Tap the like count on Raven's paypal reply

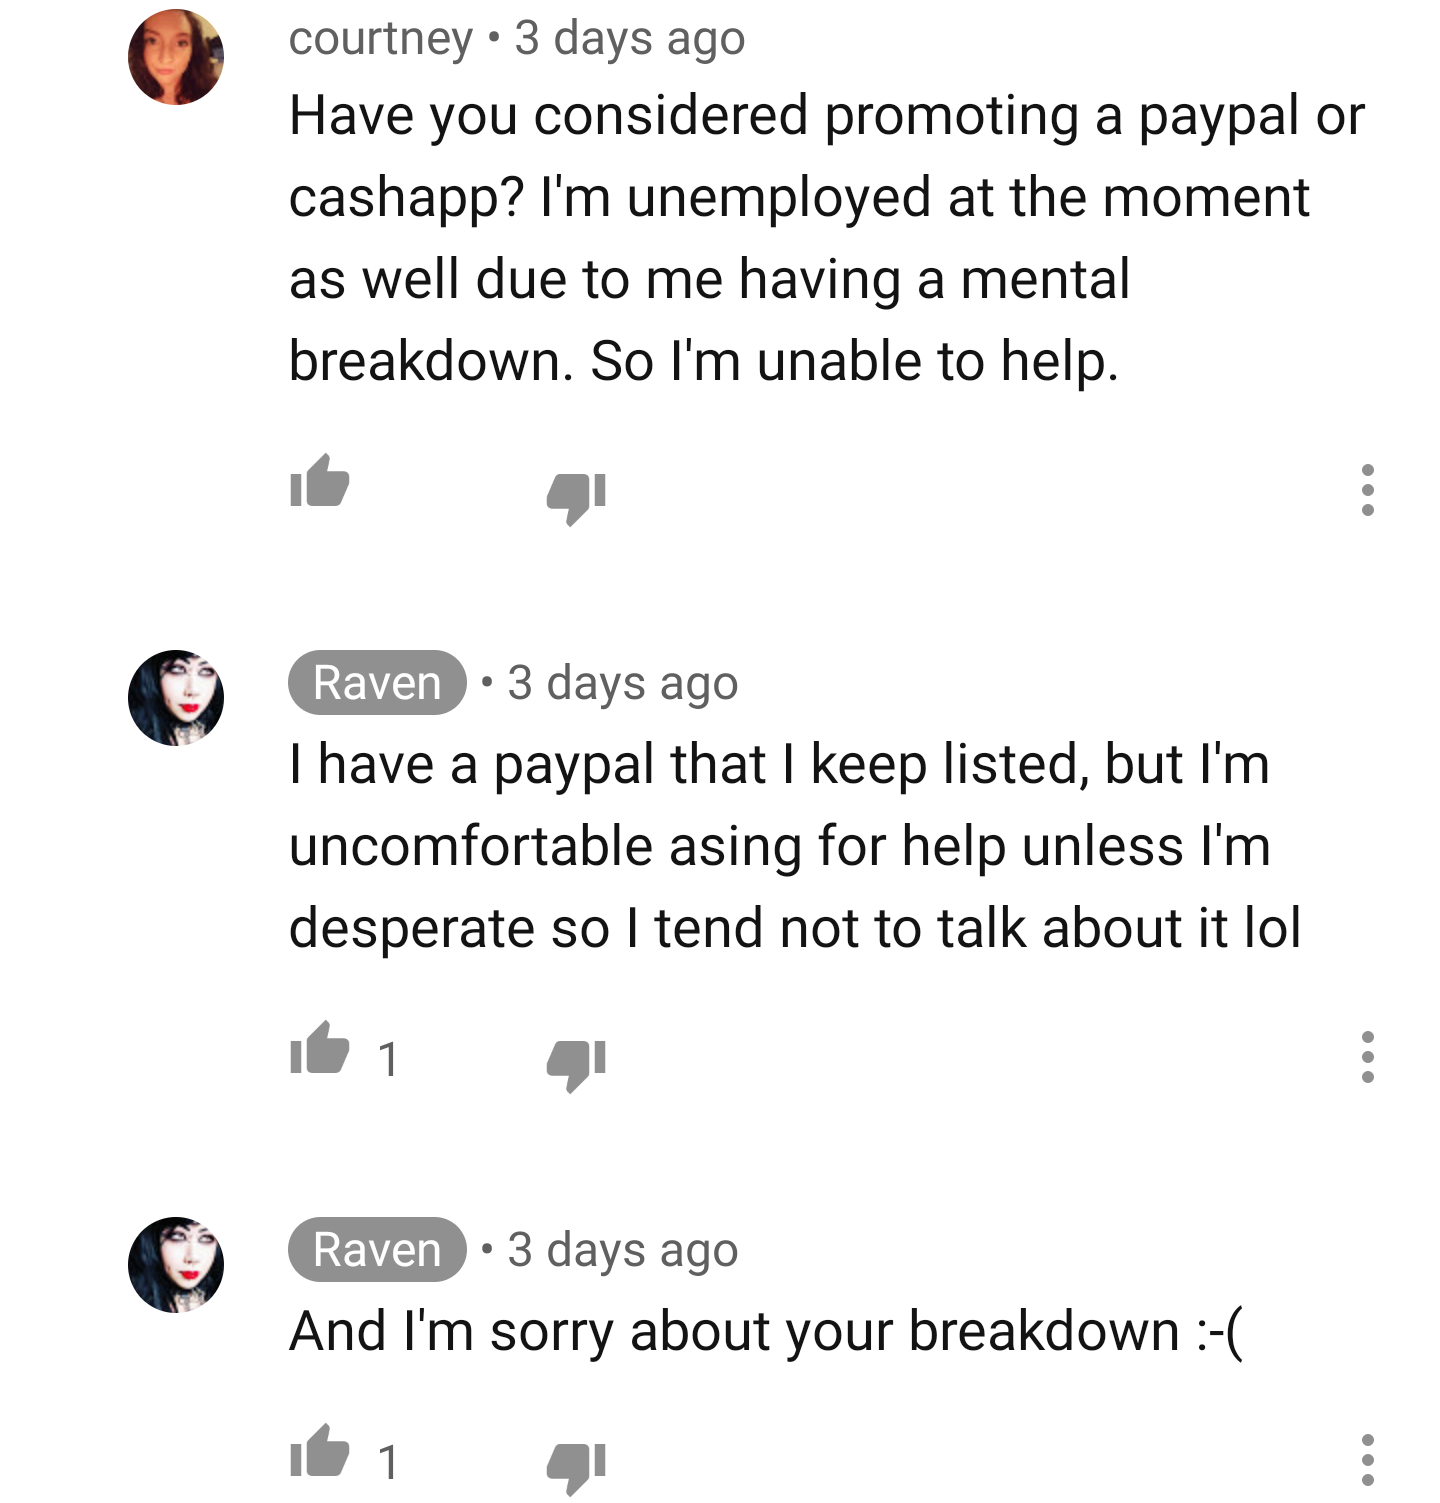click(x=389, y=1060)
